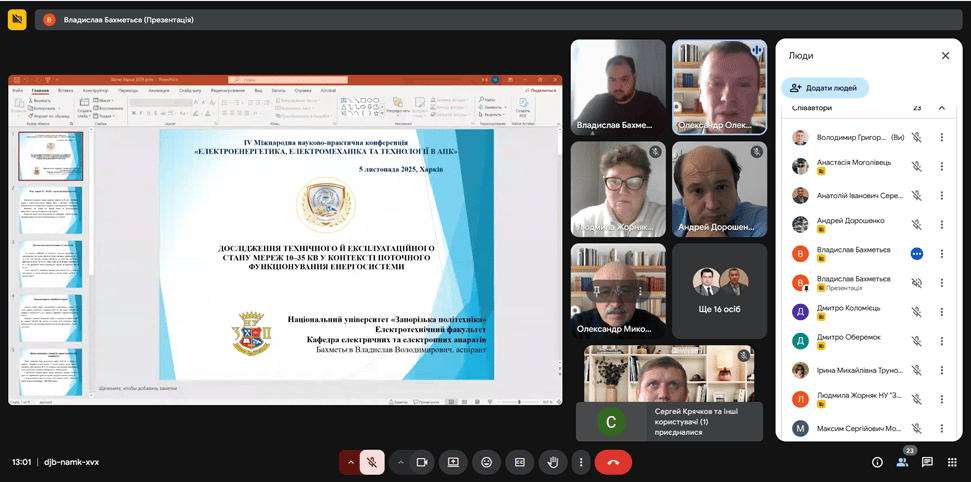Expand audio settings arrow beside microphone
The image size is (971, 482).
350,462
